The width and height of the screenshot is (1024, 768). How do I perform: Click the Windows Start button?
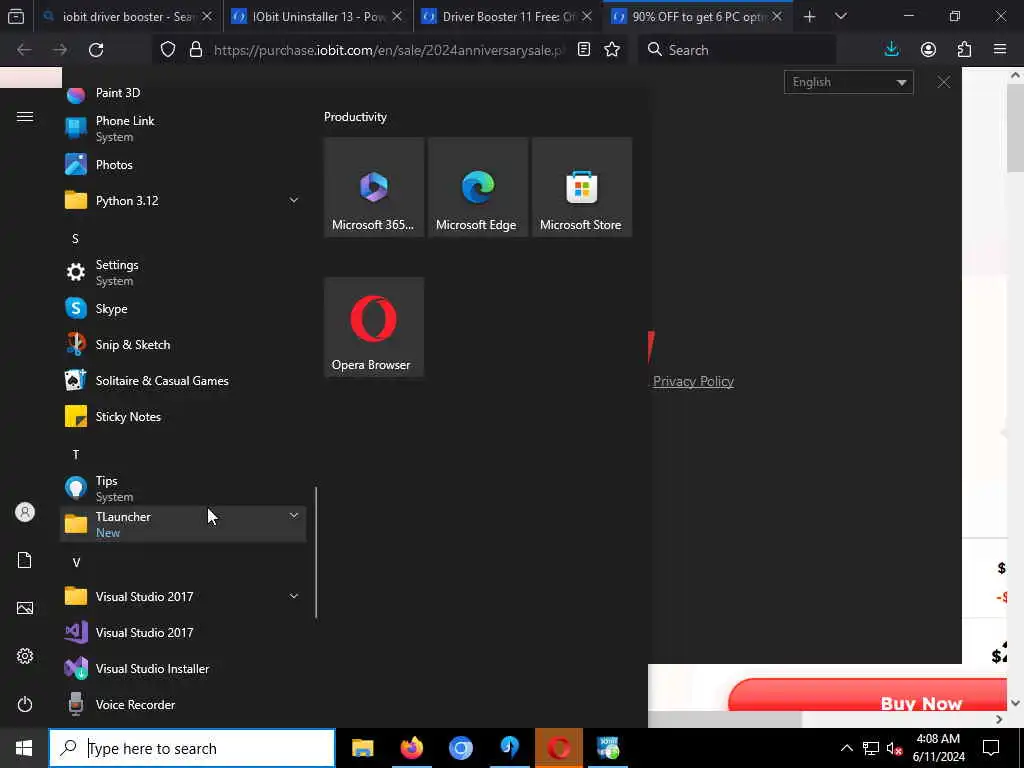tap(24, 748)
